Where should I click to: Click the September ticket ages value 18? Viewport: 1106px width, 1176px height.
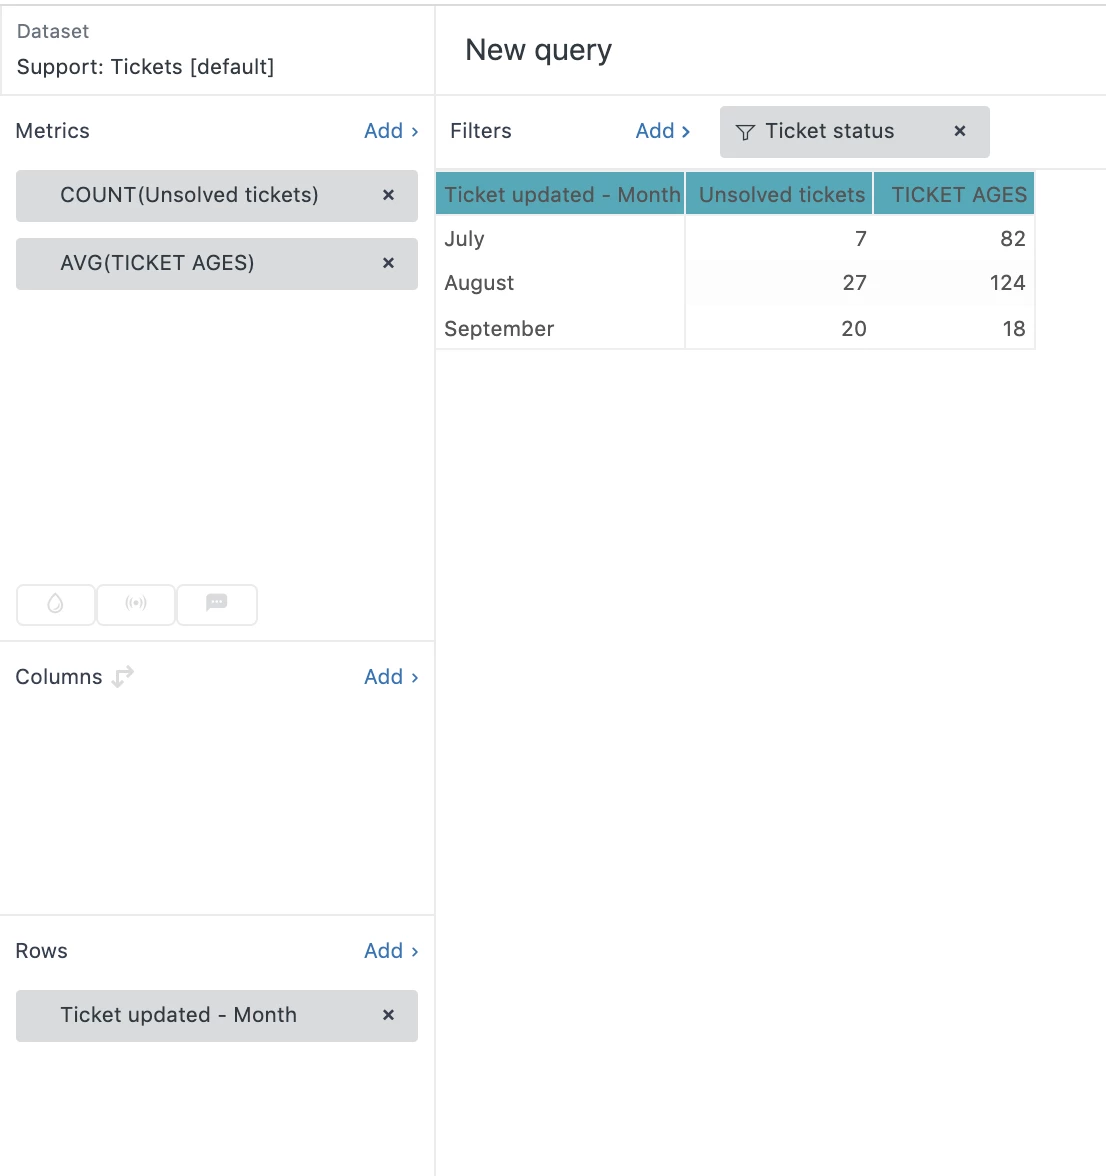pyautogui.click(x=1014, y=329)
